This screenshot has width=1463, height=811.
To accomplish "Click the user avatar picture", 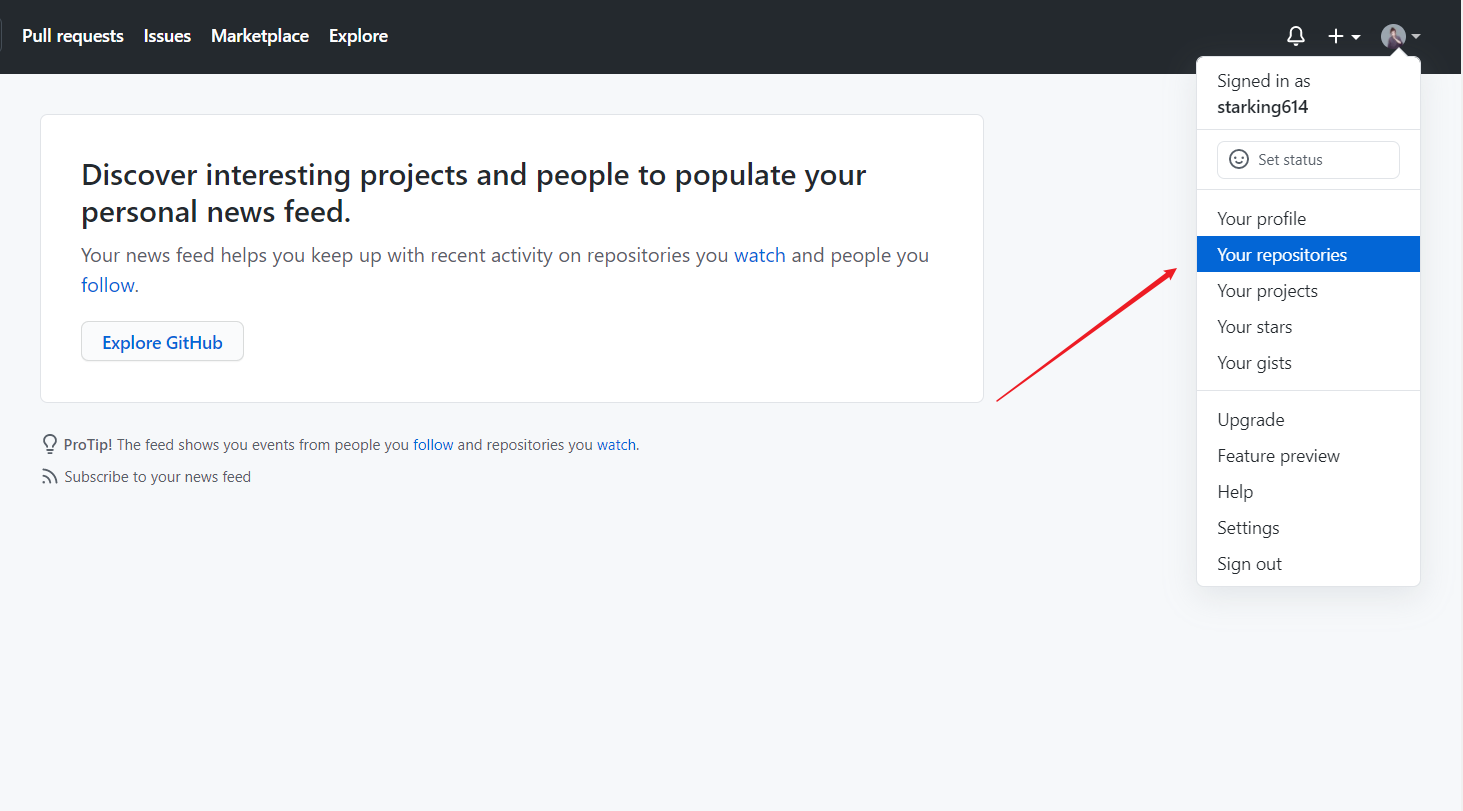I will click(1393, 37).
